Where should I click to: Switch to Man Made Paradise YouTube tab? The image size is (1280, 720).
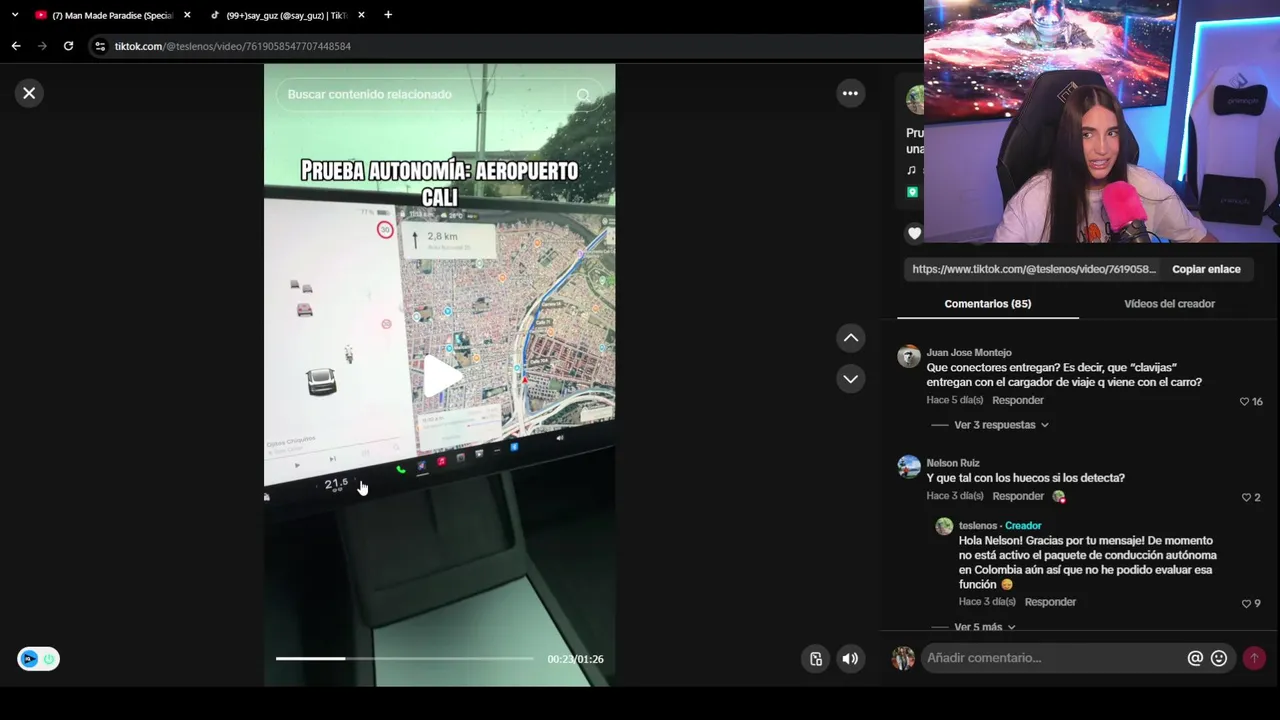click(111, 15)
